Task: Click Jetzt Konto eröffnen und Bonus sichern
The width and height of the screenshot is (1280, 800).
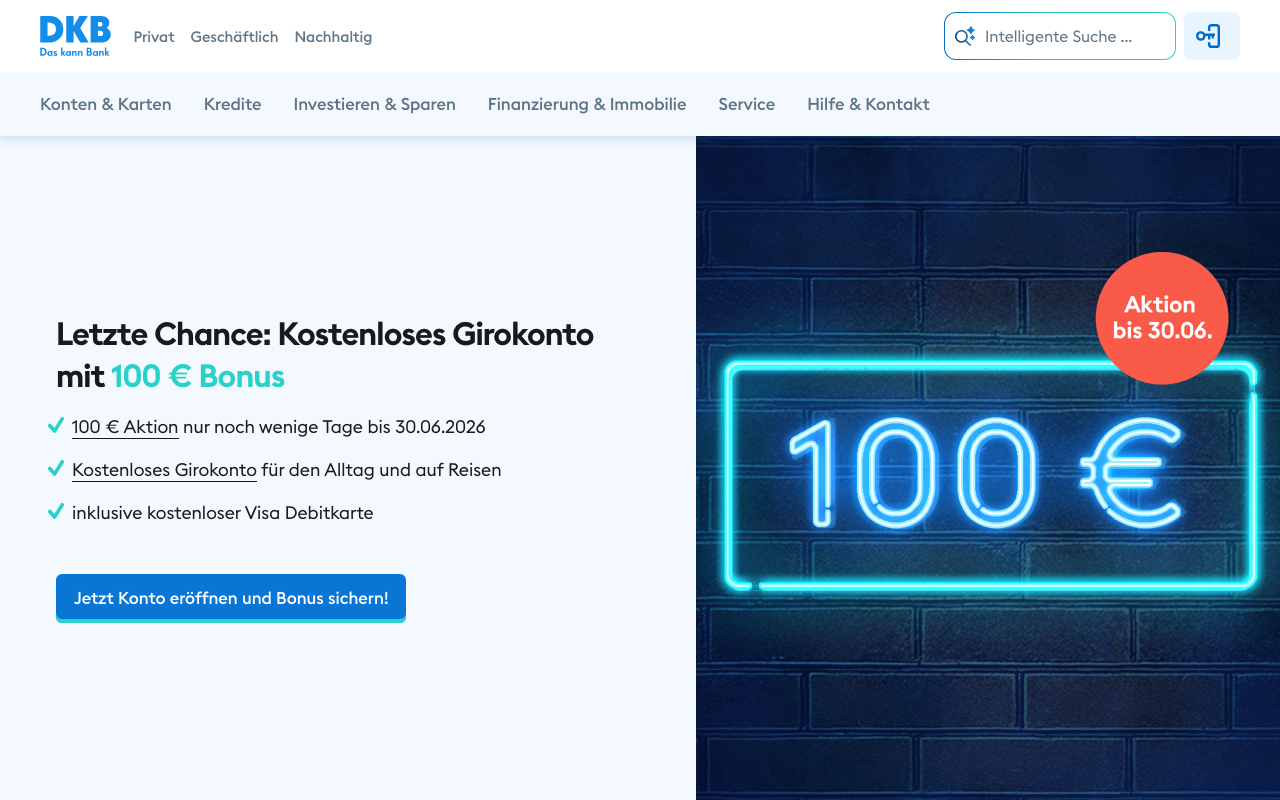Action: 231,598
